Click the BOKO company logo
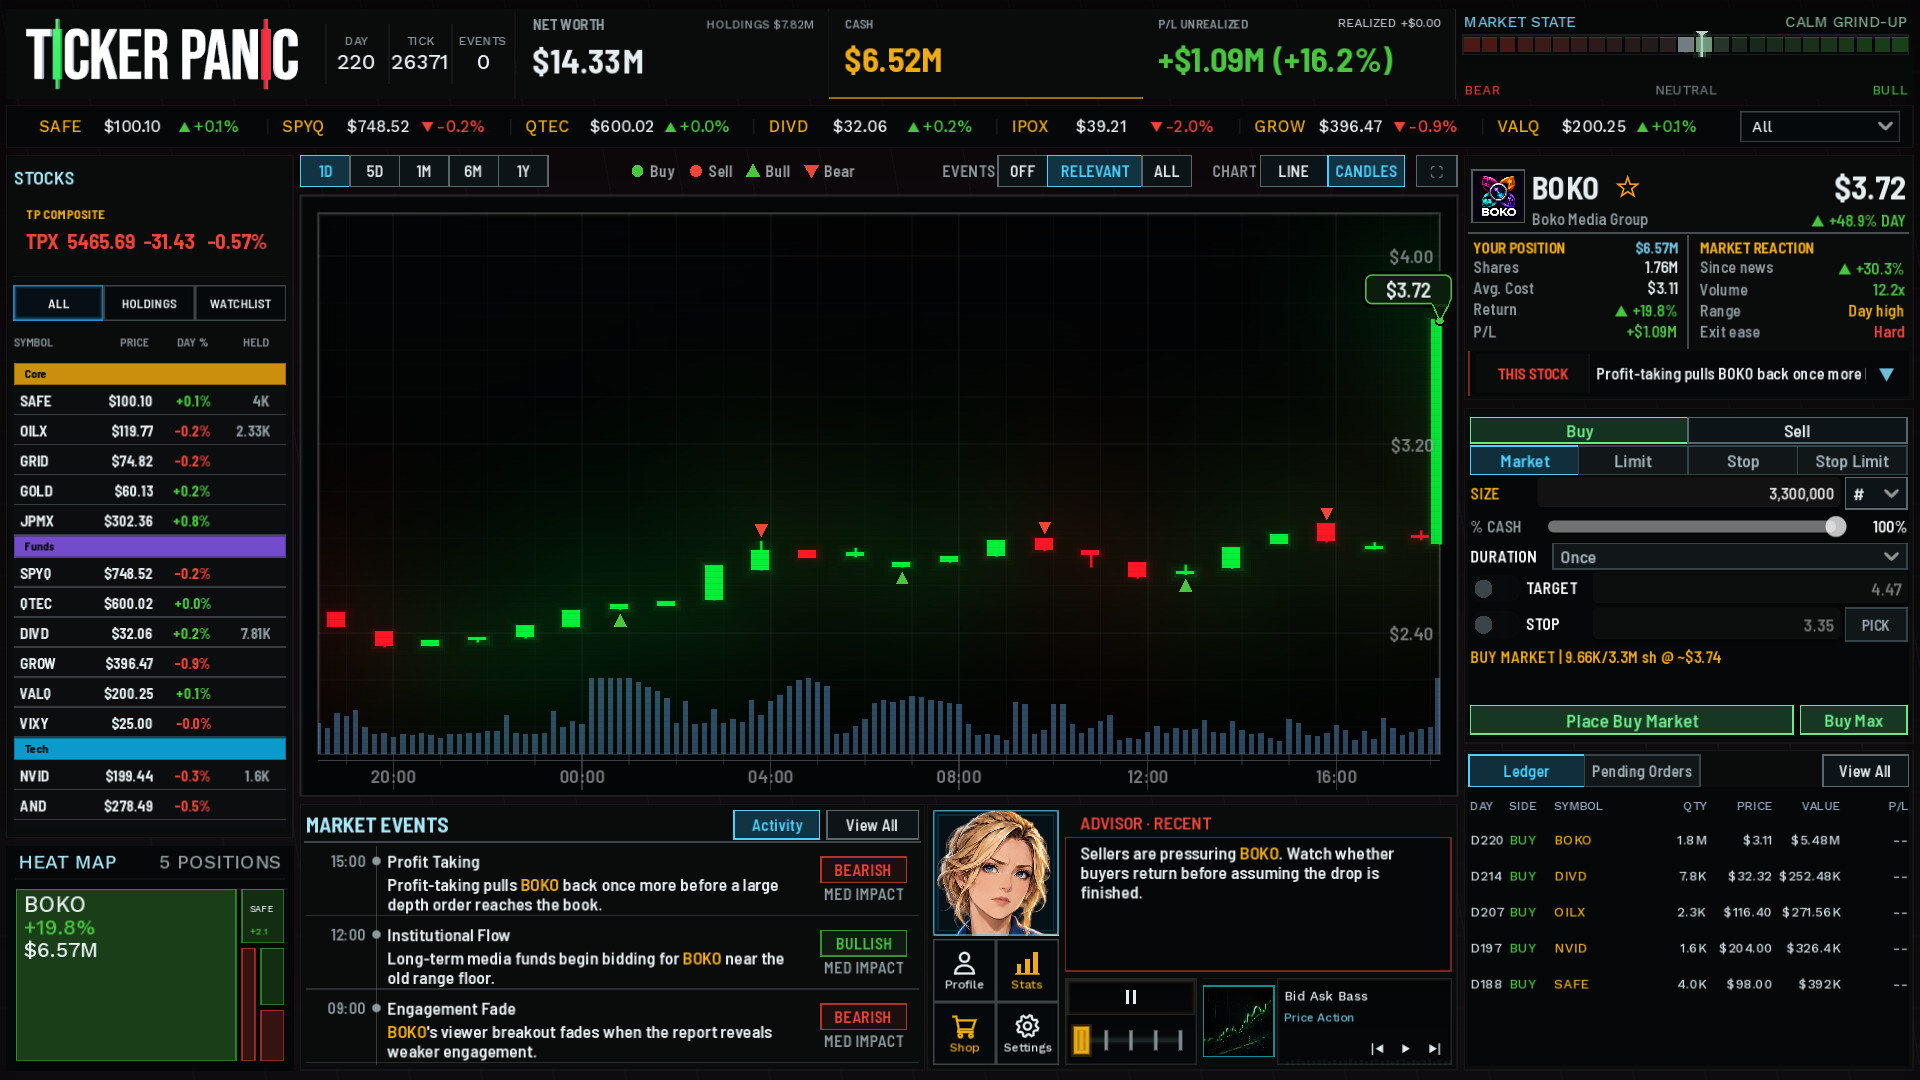Screen dimensions: 1920x1080 [x=1498, y=196]
